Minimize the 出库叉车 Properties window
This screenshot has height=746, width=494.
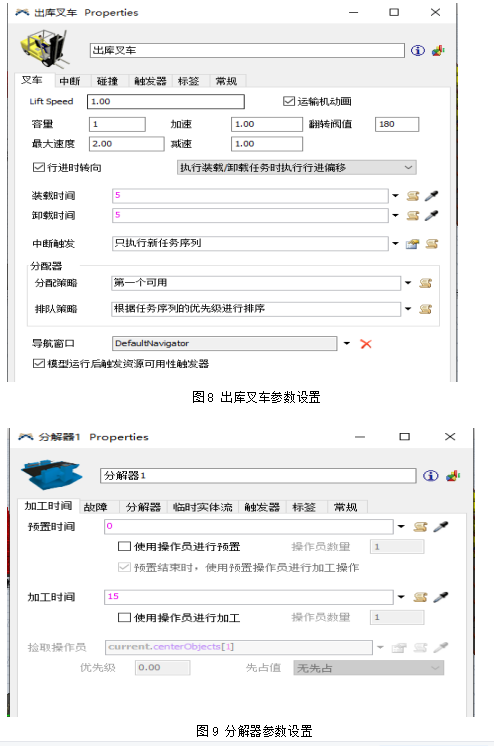pos(353,12)
